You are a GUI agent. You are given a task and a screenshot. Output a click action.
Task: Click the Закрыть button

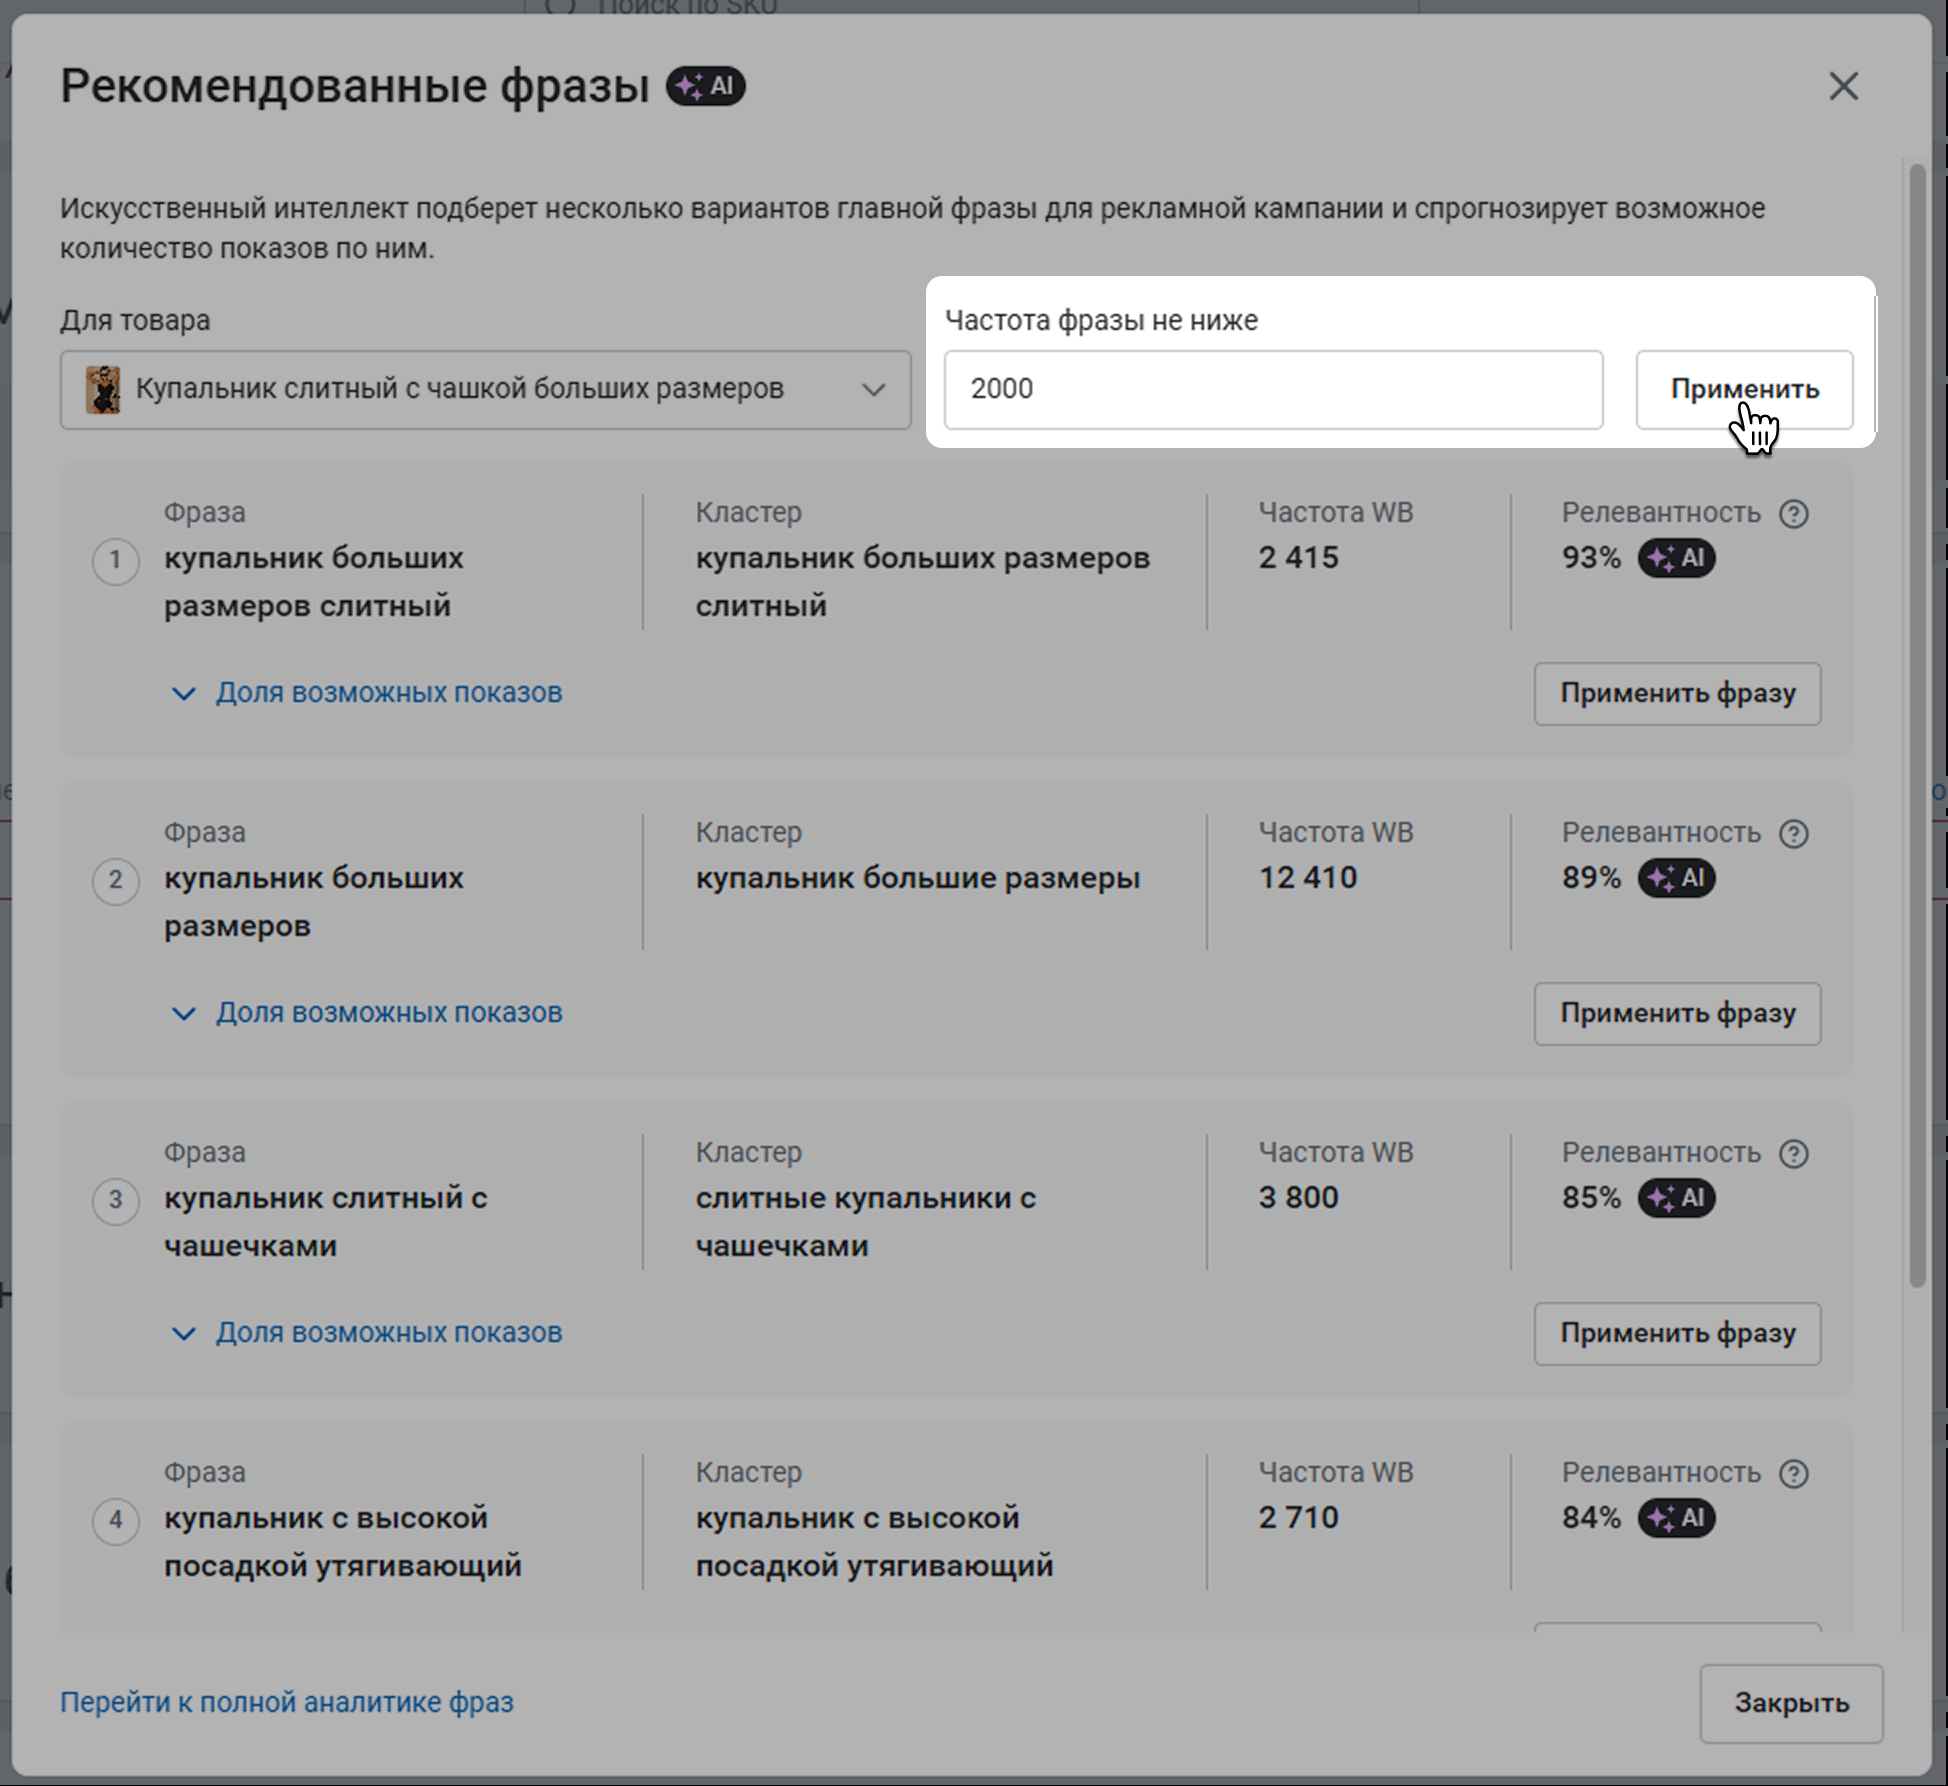[1791, 1703]
